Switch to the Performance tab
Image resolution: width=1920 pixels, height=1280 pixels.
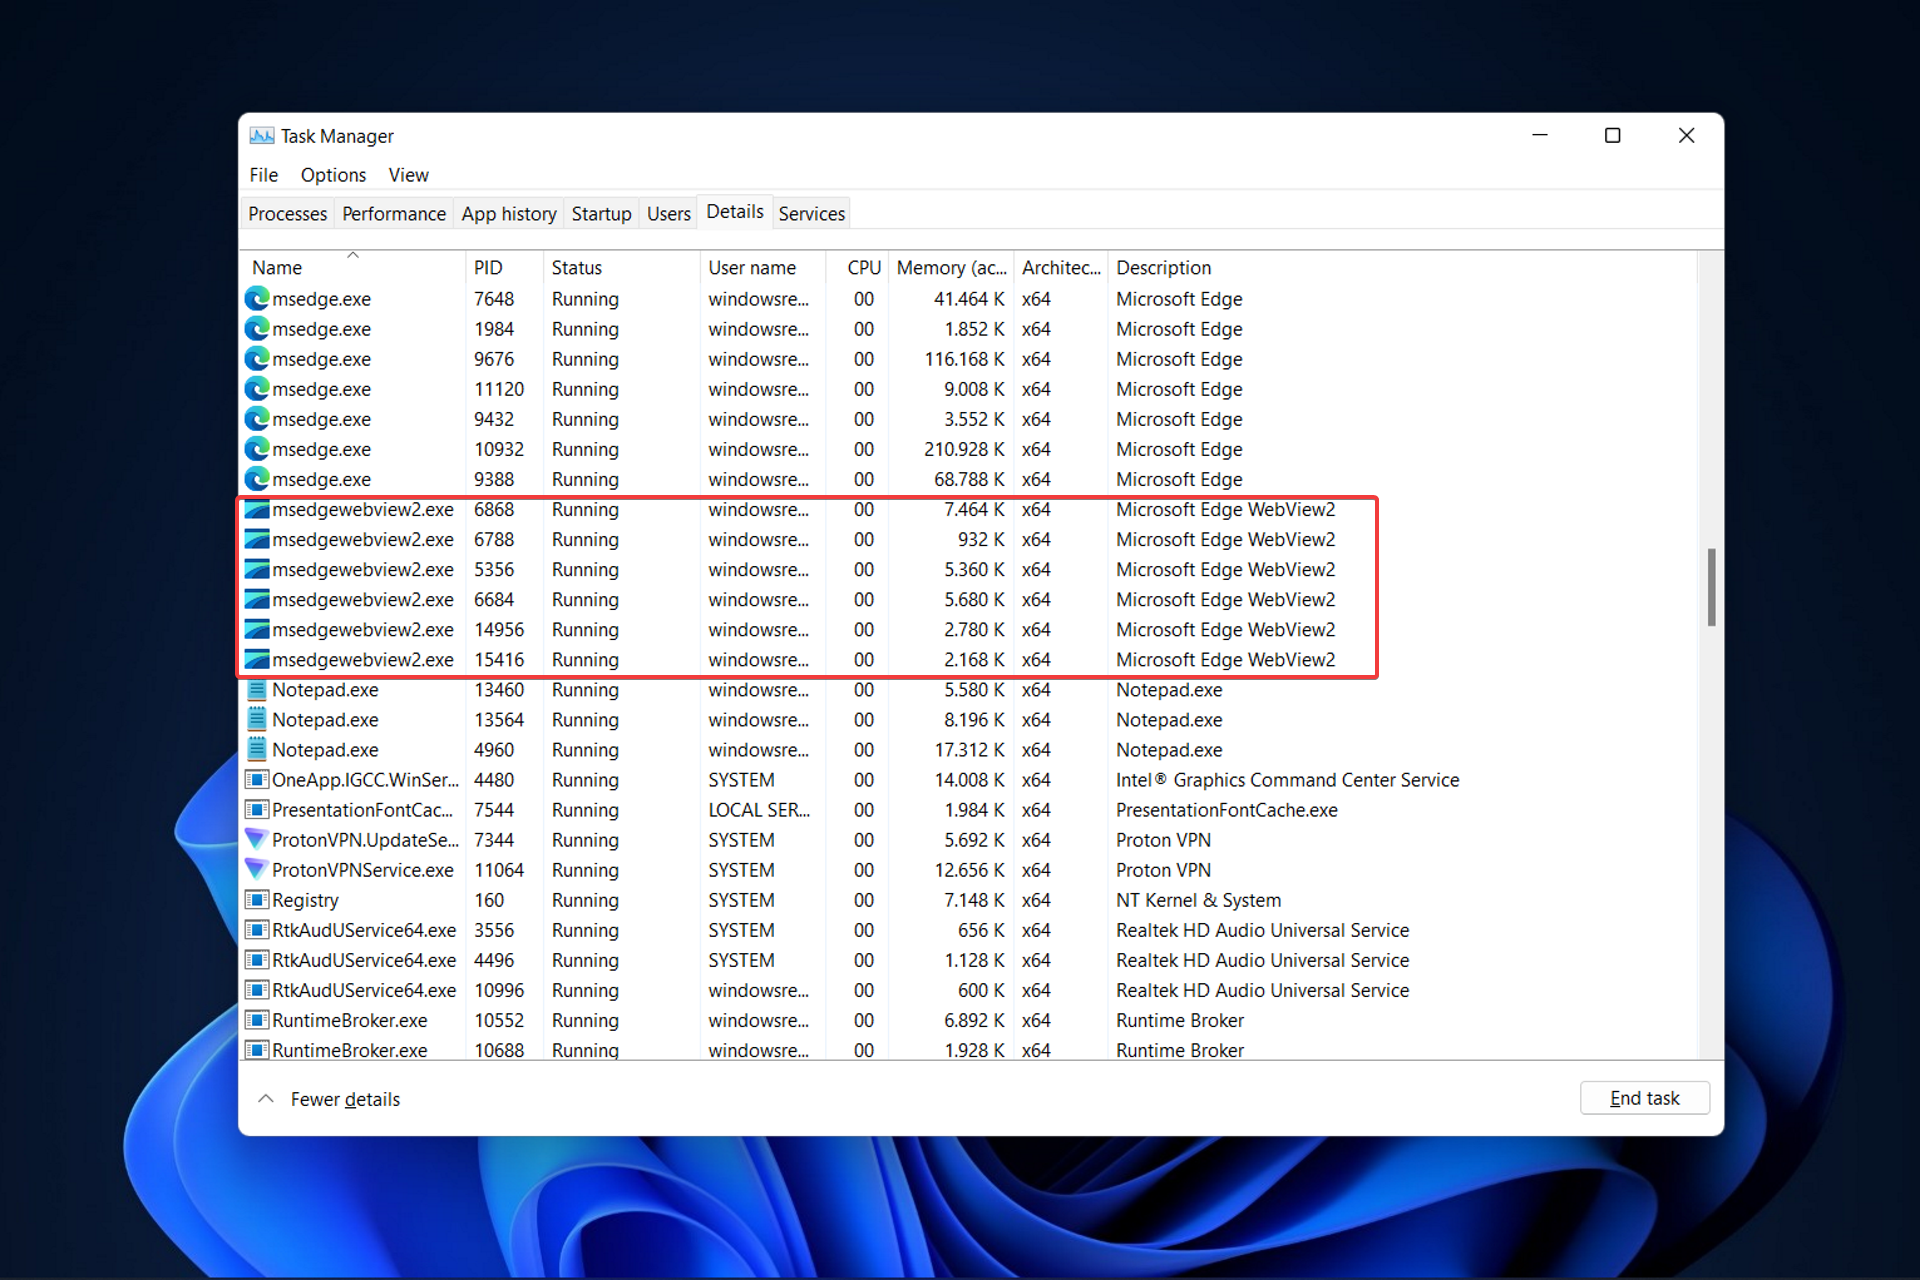coord(393,214)
